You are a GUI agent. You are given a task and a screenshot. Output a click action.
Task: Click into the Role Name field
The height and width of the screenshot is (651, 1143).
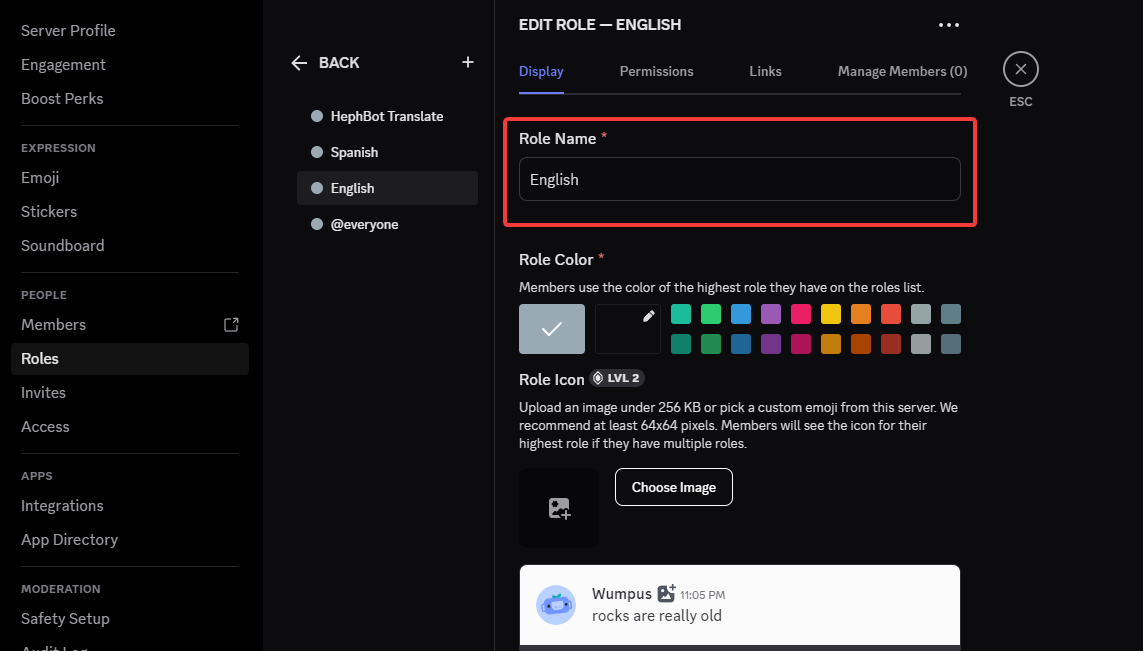coord(739,179)
